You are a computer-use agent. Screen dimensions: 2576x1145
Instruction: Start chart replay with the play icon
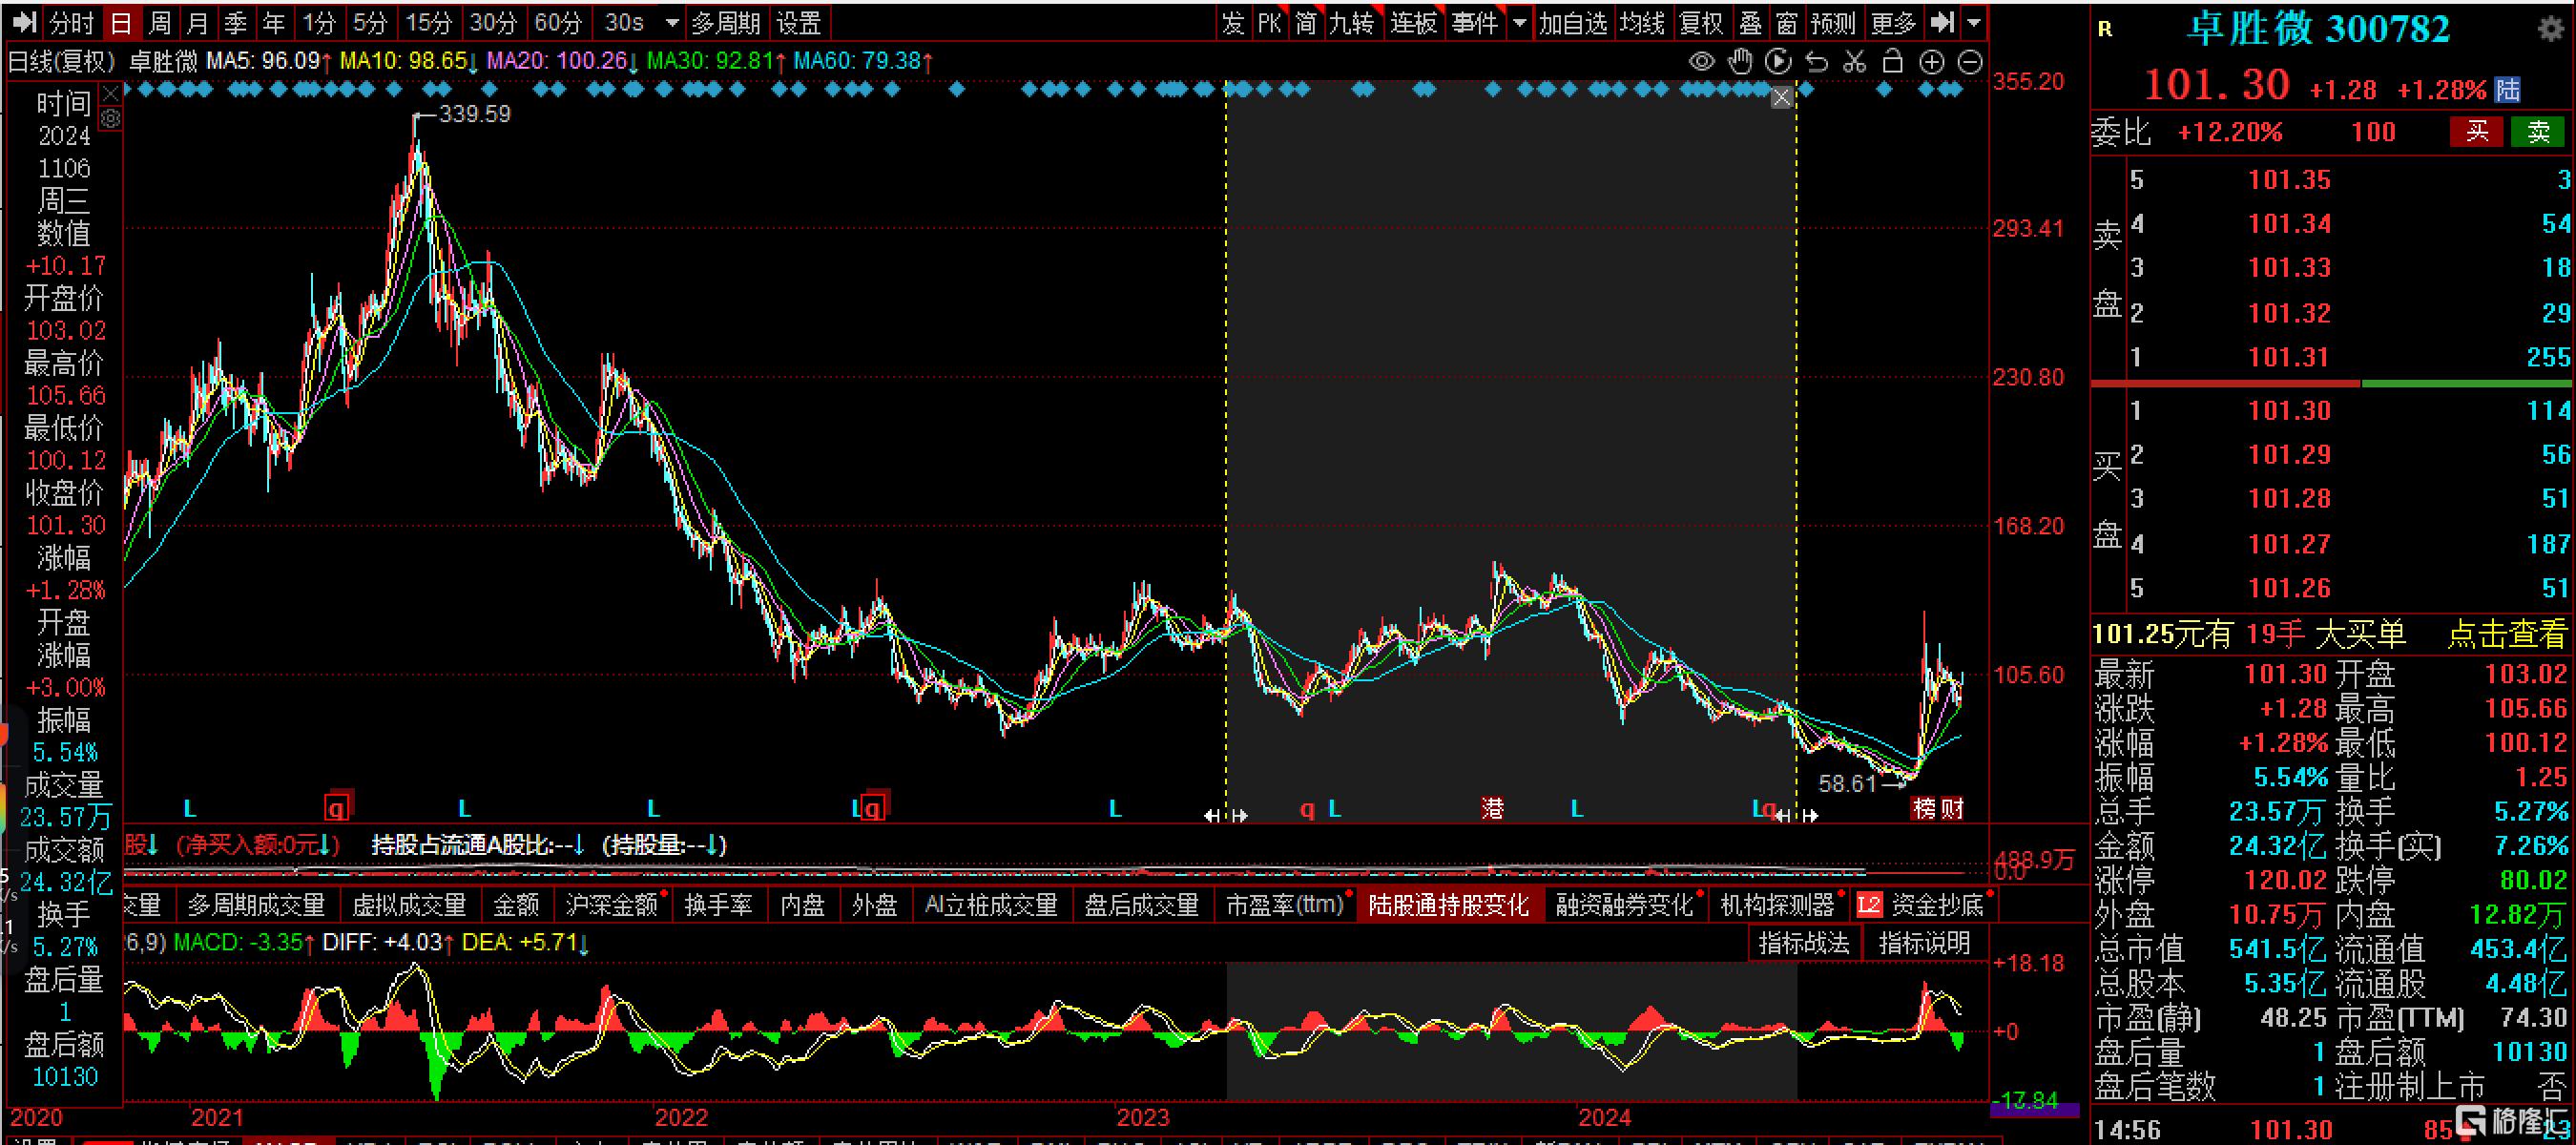point(1778,61)
